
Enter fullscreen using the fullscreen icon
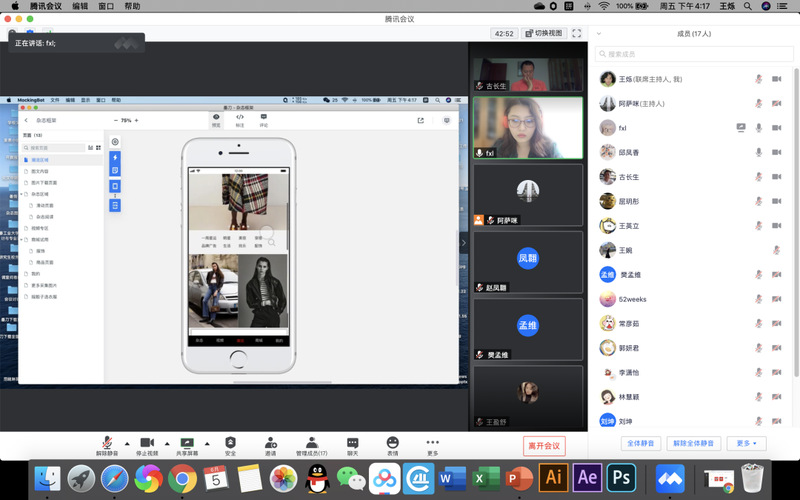[577, 33]
